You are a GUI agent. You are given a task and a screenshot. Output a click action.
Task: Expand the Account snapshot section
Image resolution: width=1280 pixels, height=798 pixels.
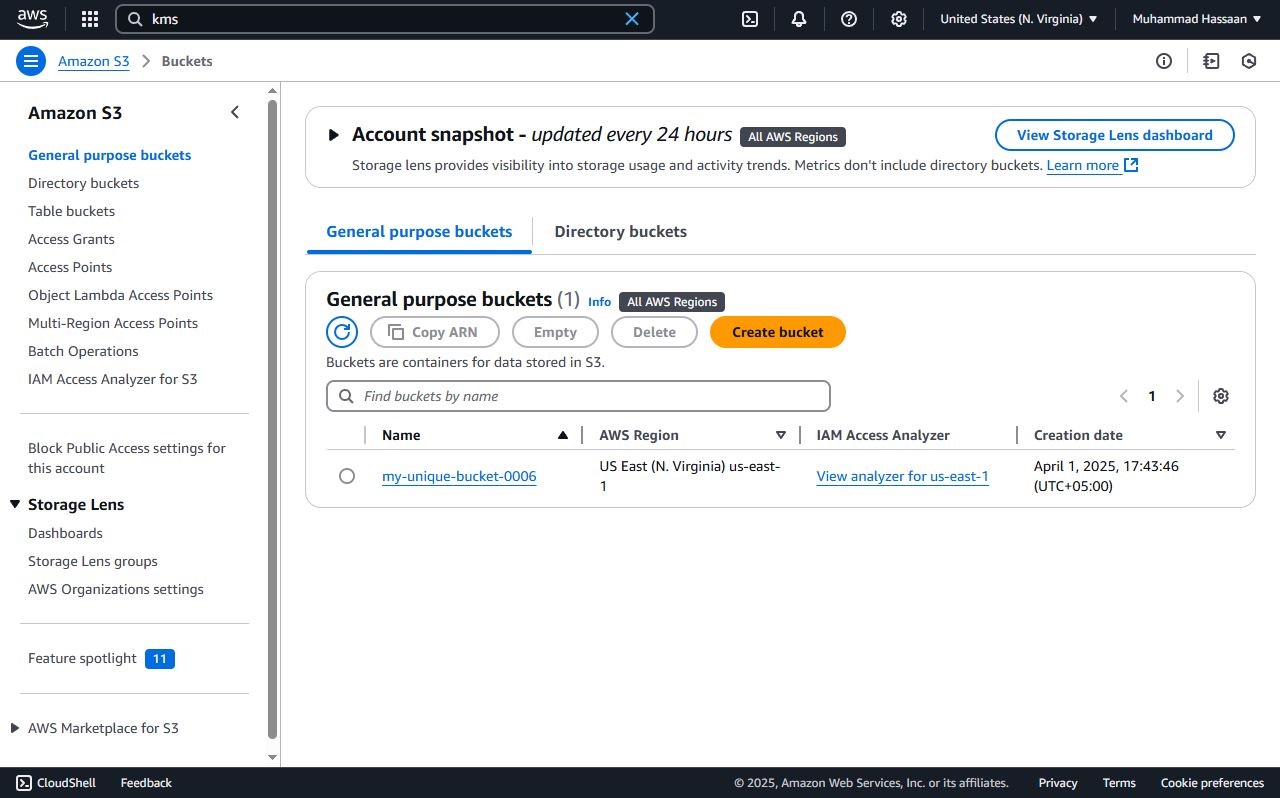click(334, 135)
